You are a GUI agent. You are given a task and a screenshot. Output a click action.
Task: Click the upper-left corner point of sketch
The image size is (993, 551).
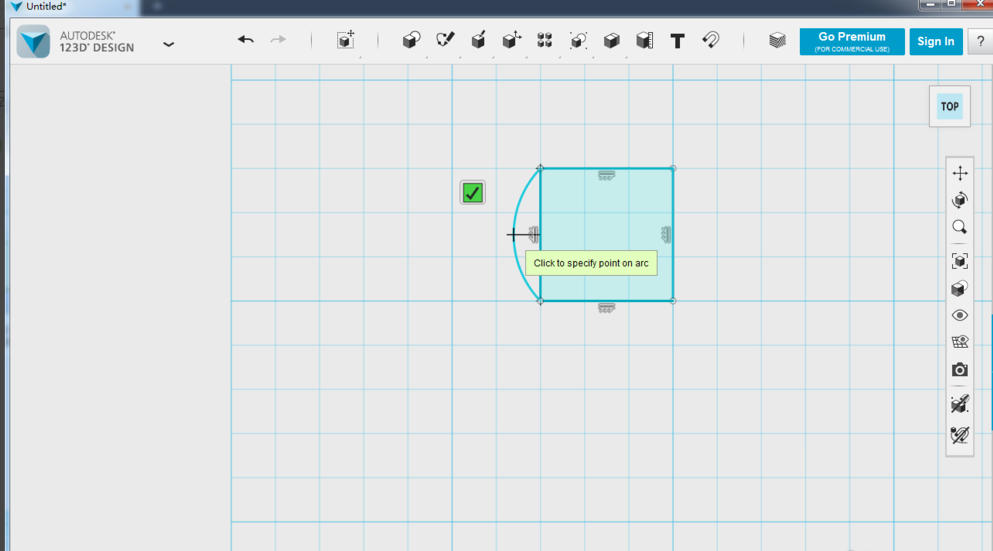[x=540, y=168]
